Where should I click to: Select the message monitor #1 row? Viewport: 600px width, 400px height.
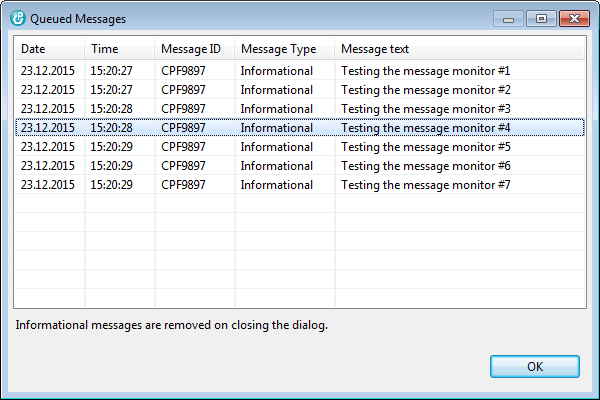tap(300, 70)
